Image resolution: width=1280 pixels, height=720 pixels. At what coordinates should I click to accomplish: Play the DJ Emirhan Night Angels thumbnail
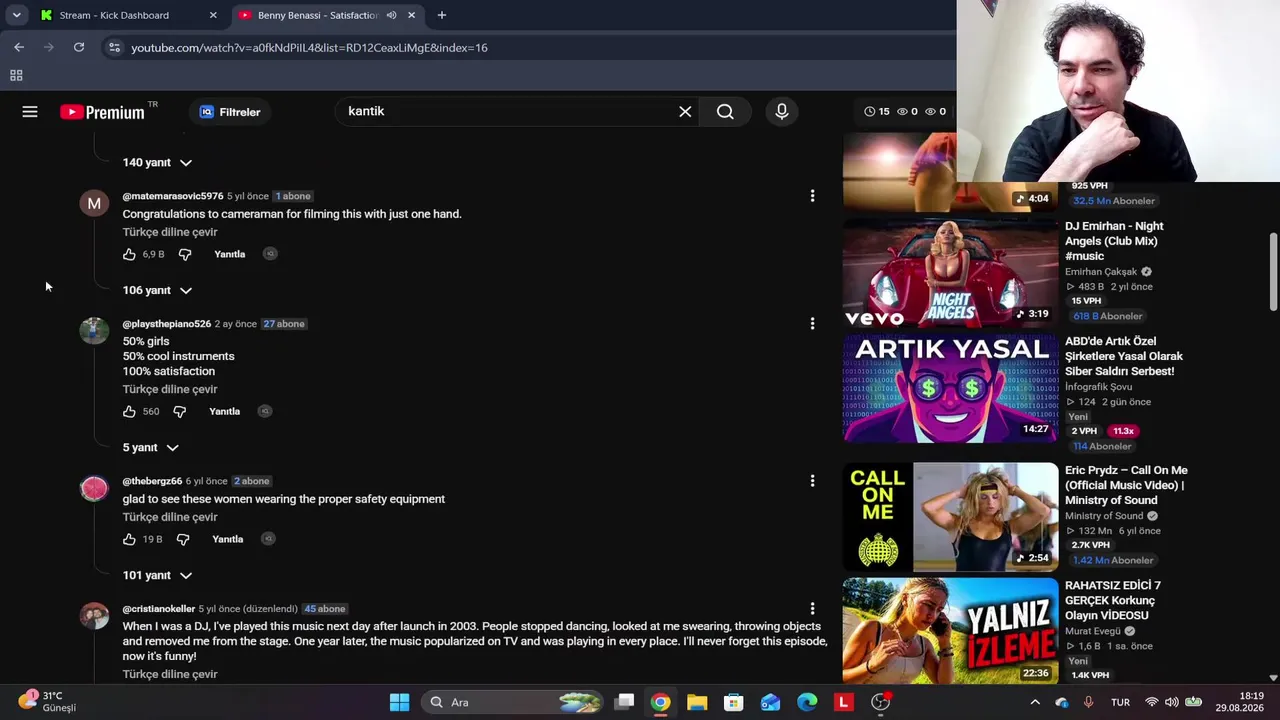coord(950,274)
